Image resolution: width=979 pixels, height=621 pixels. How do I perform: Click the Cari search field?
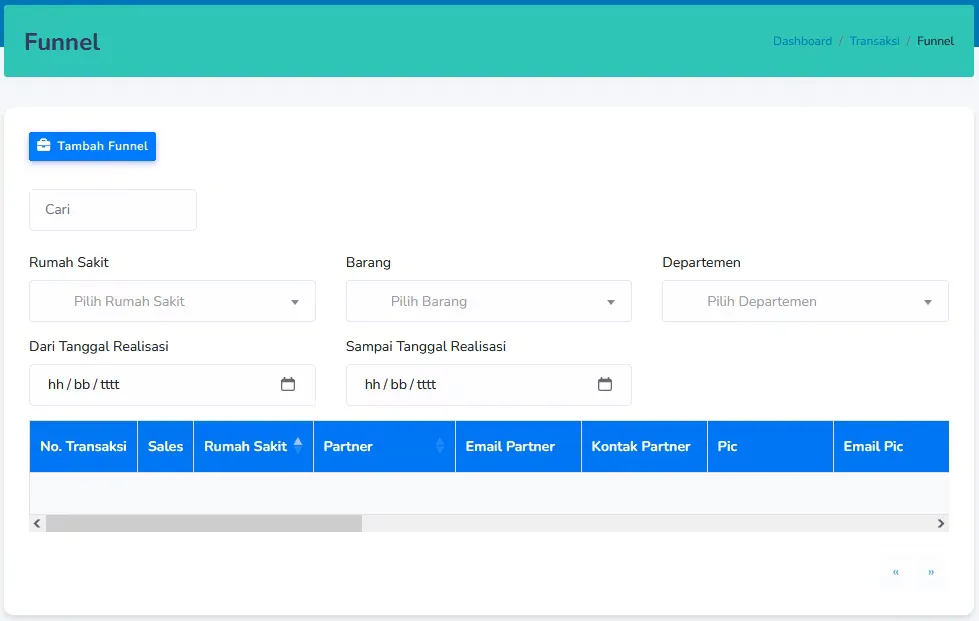pos(113,210)
